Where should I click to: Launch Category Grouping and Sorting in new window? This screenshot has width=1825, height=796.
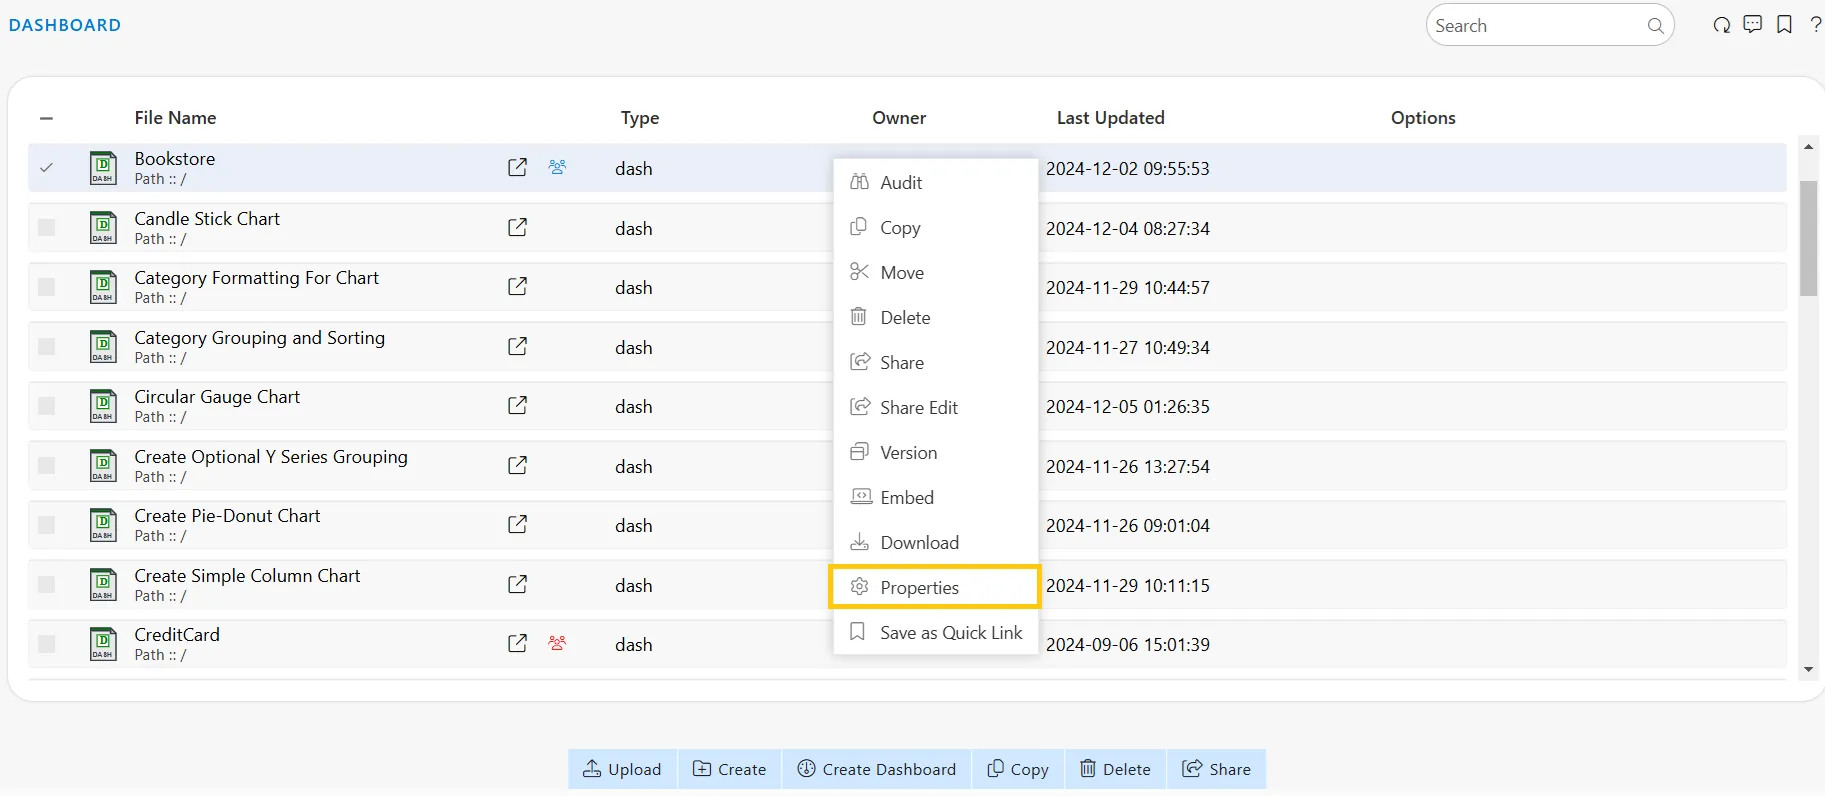[517, 346]
